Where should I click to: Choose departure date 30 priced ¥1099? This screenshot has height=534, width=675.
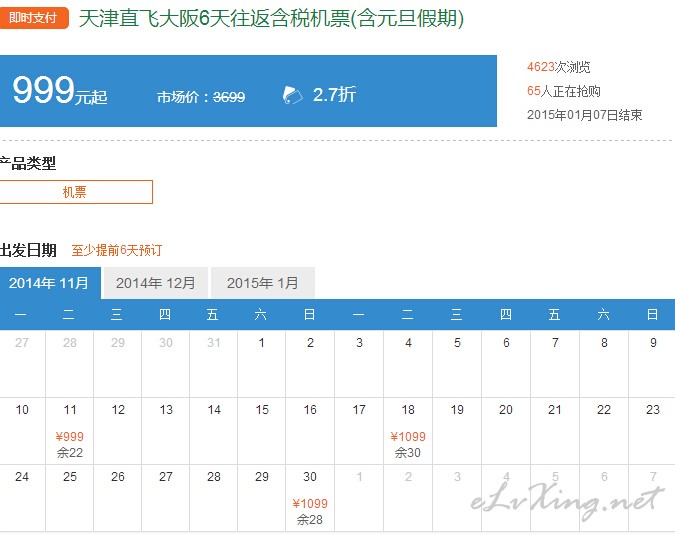click(310, 498)
